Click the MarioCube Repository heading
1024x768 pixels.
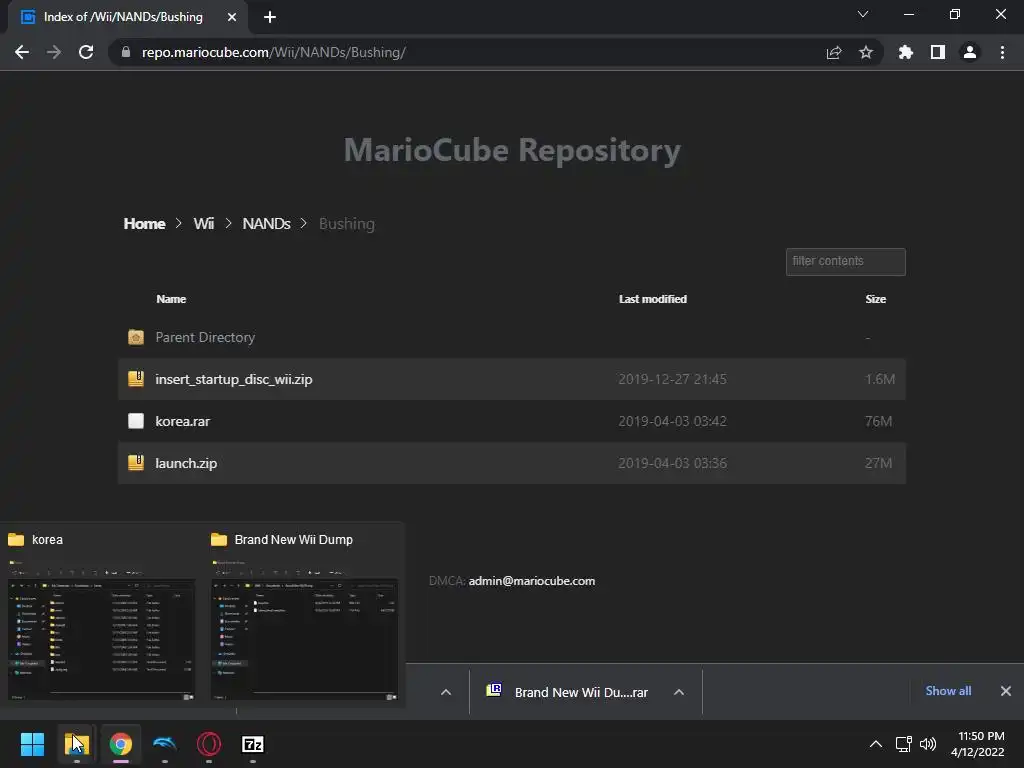[512, 150]
